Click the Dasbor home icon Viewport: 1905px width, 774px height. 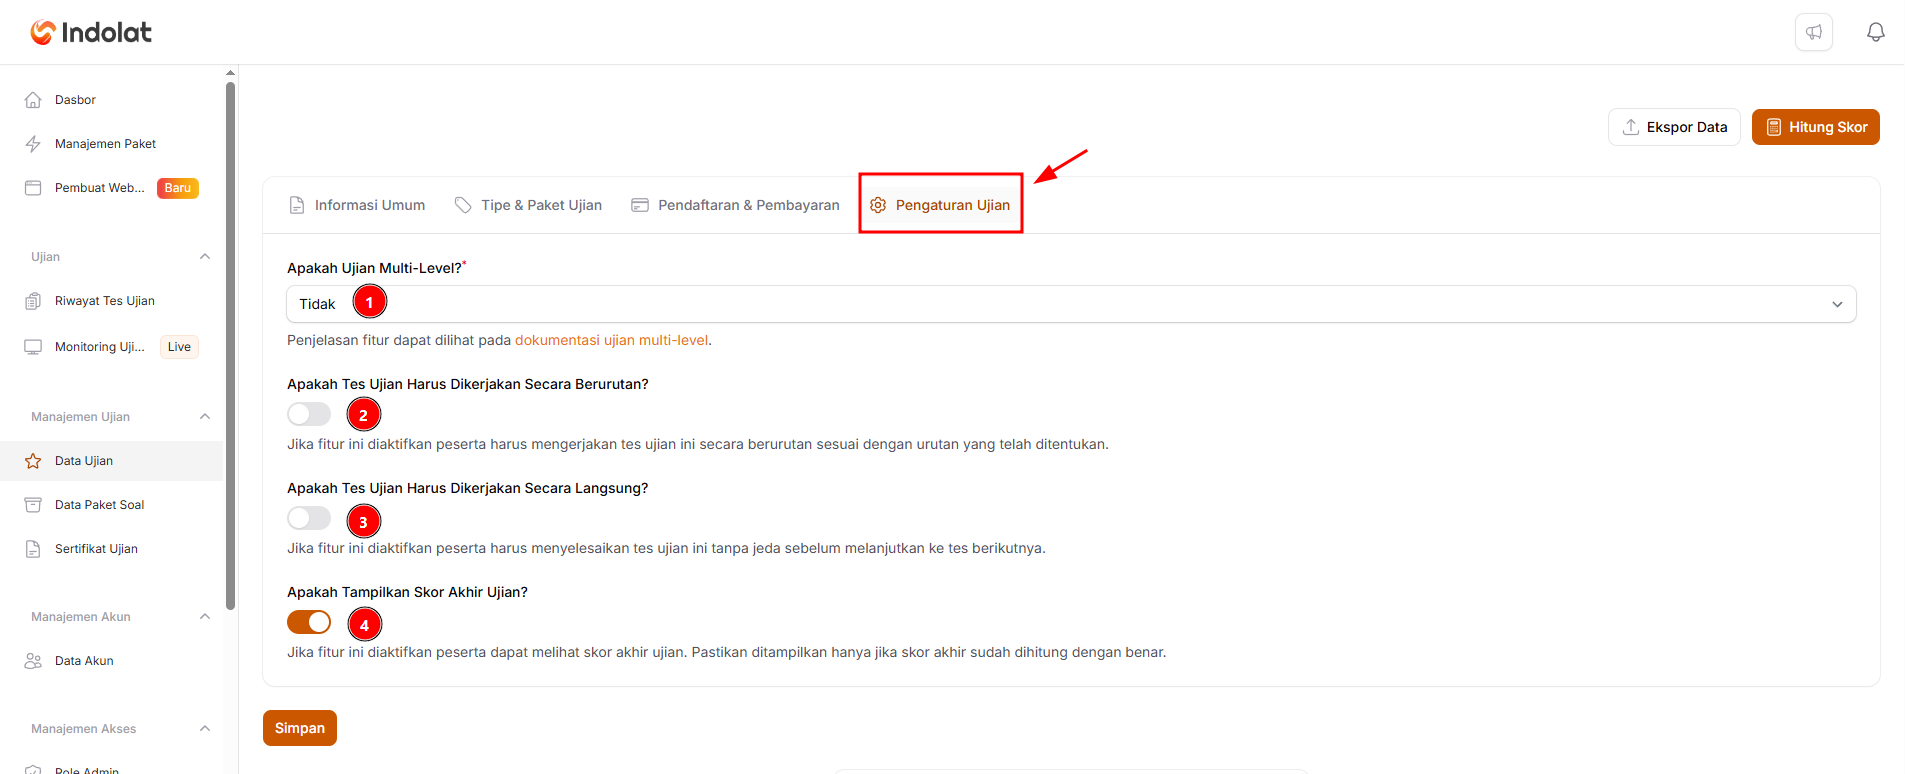click(33, 100)
